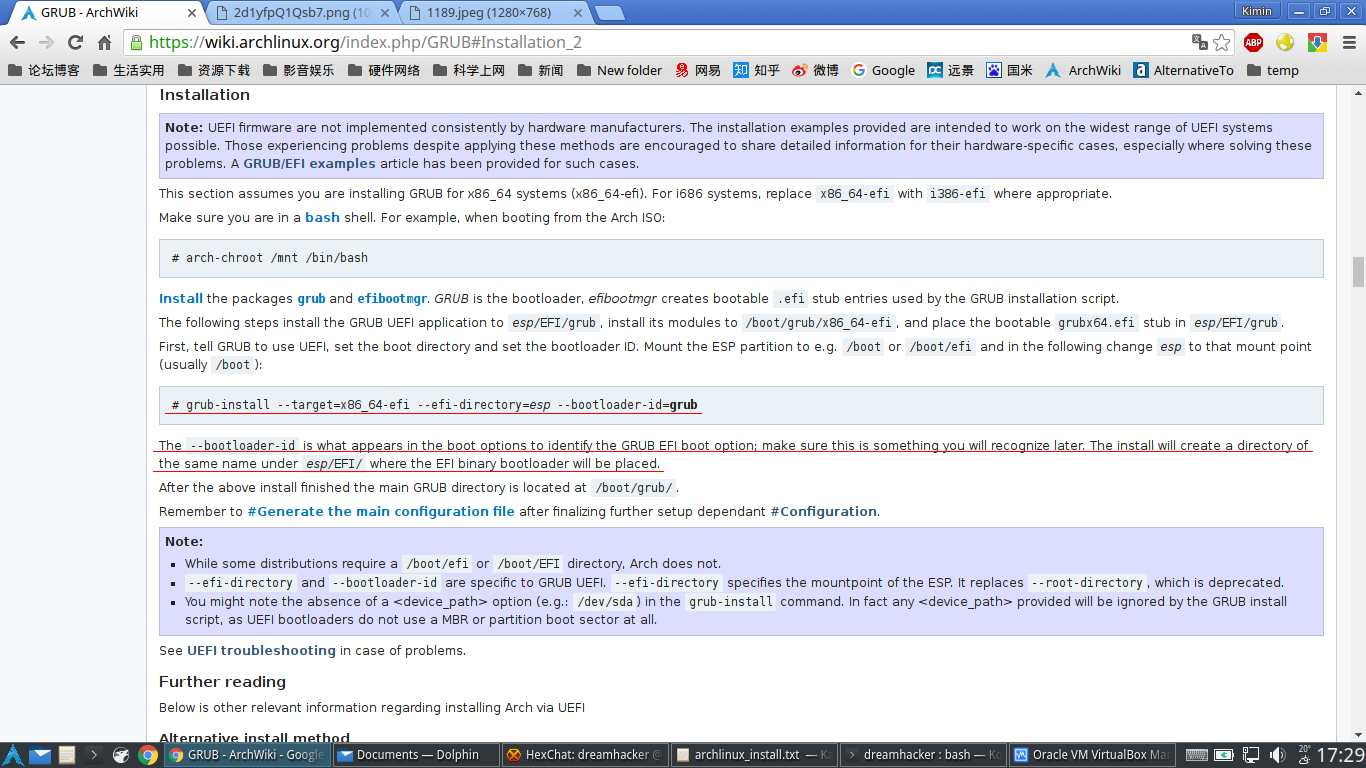
Task: Open the 远景 bookmark
Action: click(951, 70)
